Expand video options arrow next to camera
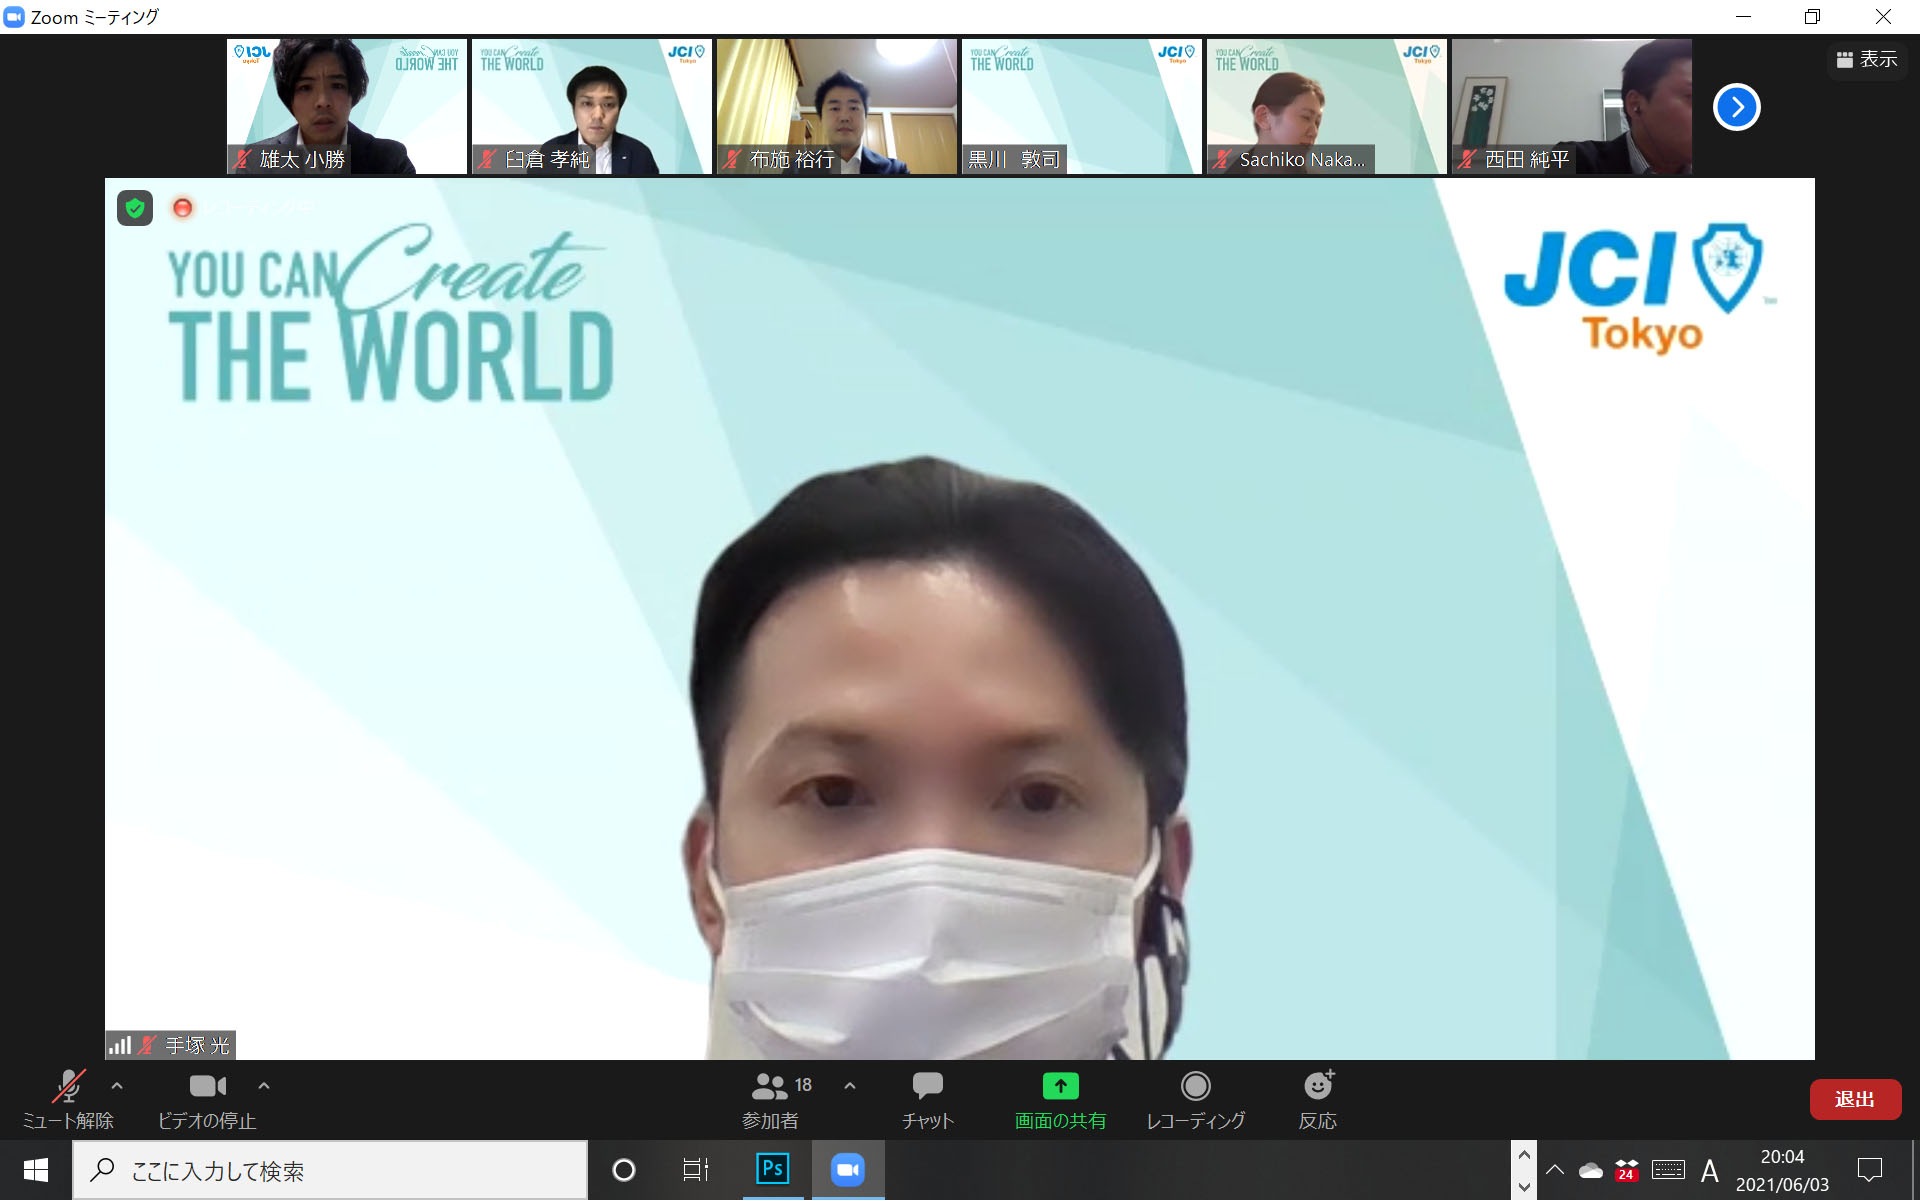This screenshot has height=1200, width=1920. click(x=264, y=1085)
